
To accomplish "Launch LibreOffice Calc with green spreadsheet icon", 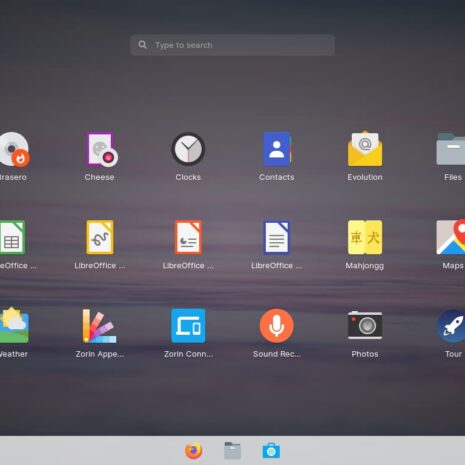I will 12,237.
